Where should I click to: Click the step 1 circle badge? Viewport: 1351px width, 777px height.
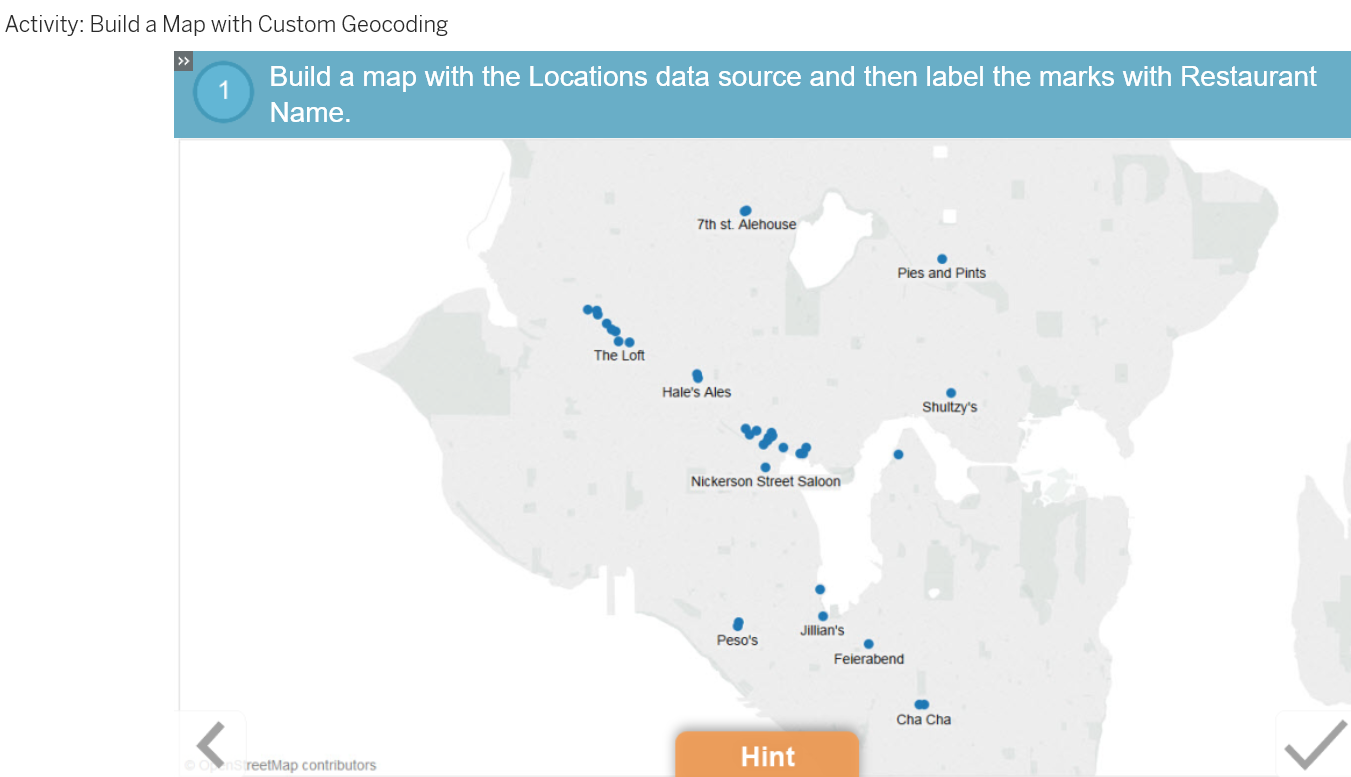coord(223,91)
